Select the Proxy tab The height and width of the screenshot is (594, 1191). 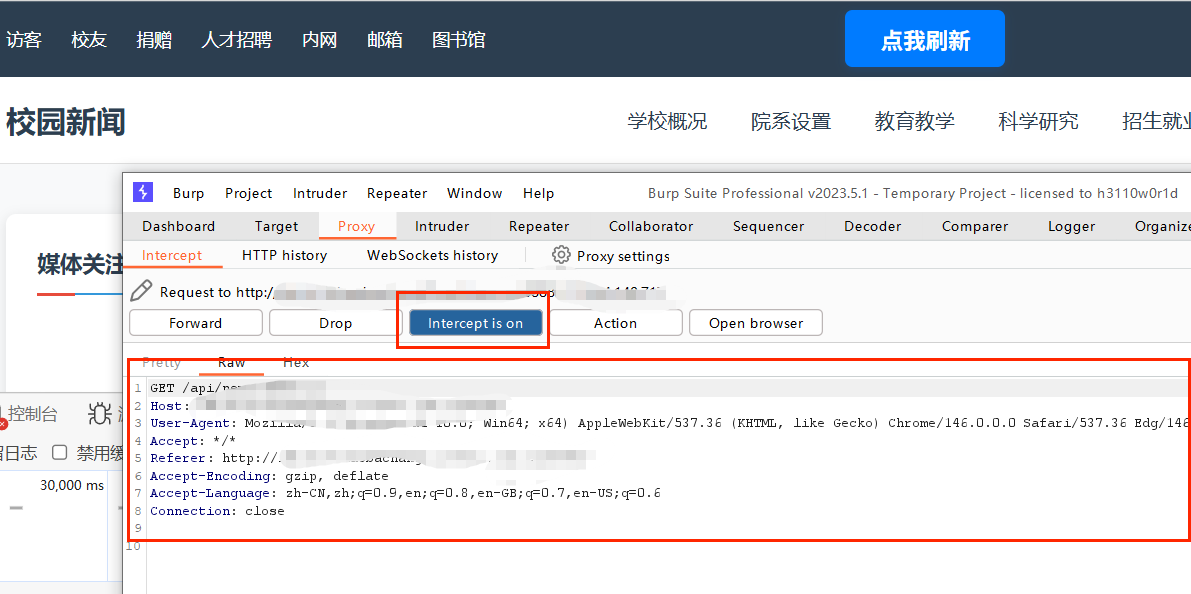356,226
